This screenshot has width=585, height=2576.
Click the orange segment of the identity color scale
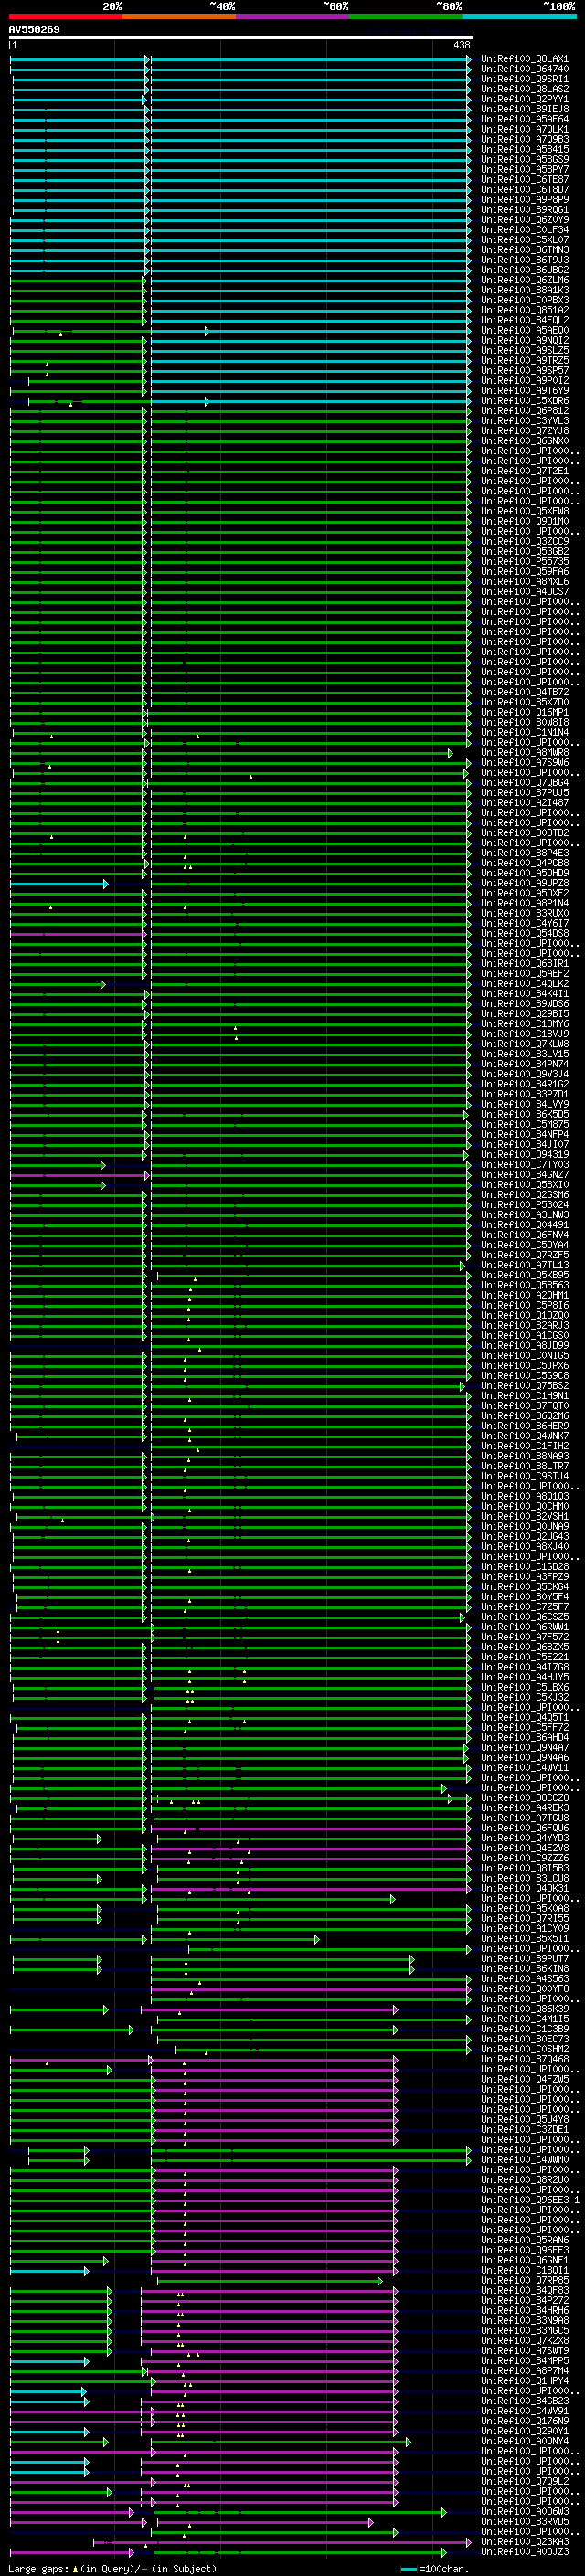[x=179, y=16]
